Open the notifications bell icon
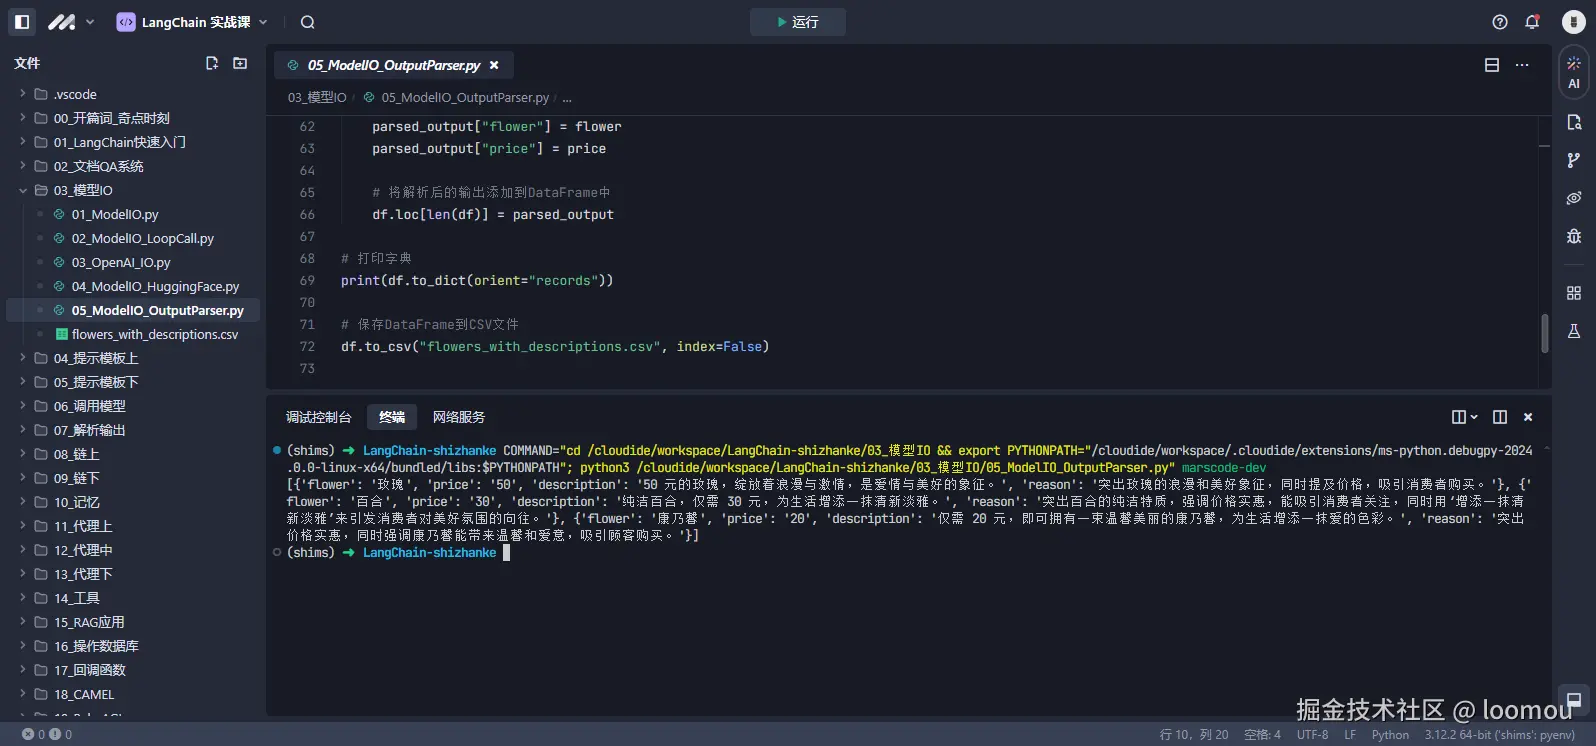Viewport: 1596px width, 746px height. 1532,22
